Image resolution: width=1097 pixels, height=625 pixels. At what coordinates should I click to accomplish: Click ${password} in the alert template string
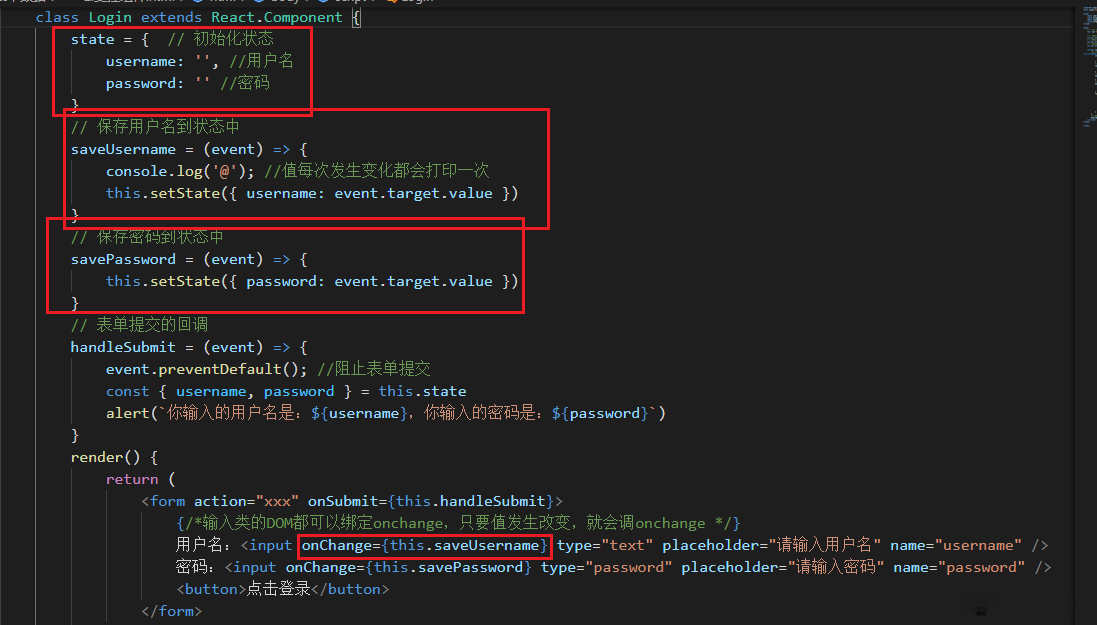600,414
